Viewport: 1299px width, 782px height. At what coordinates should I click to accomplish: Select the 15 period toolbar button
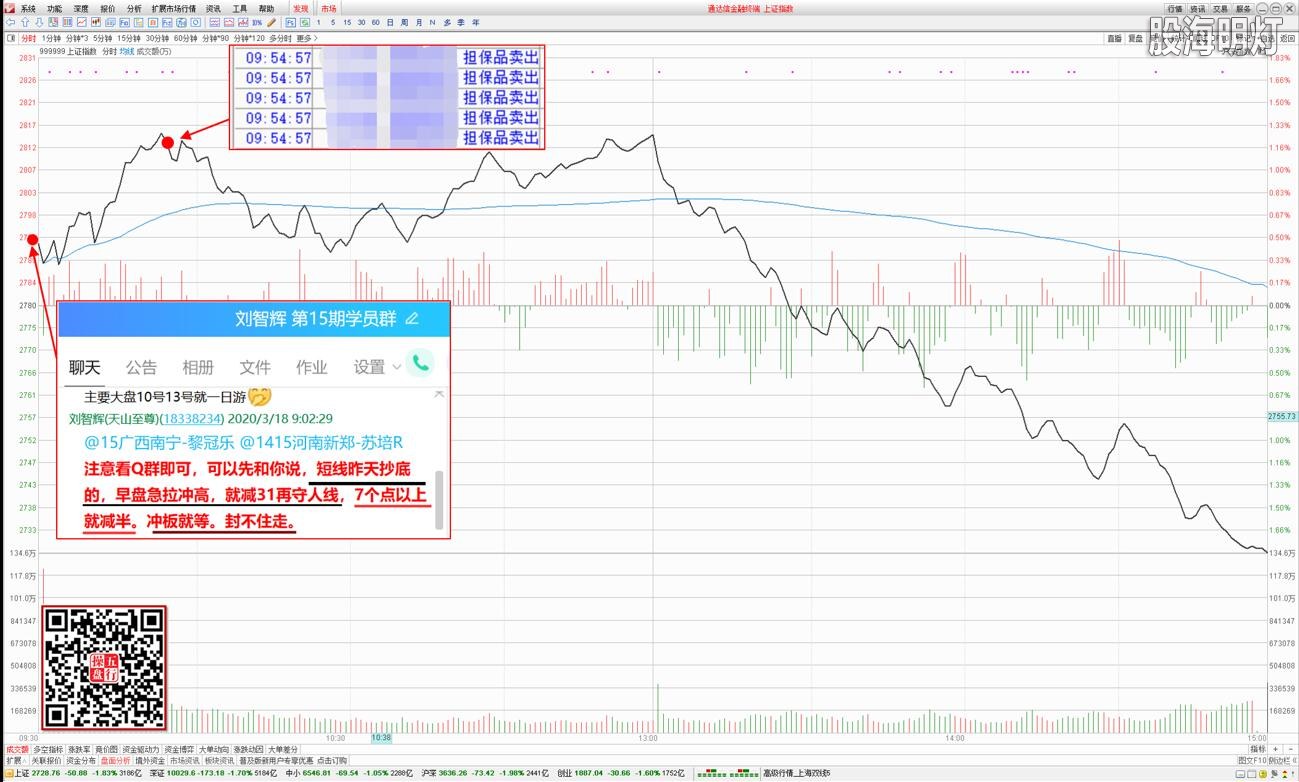point(347,22)
